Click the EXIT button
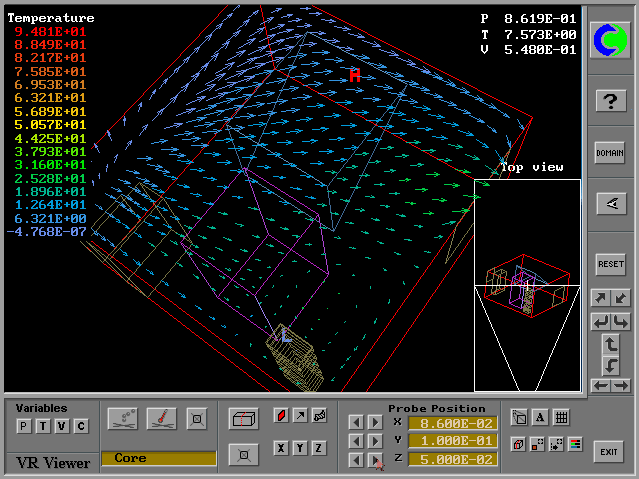 tap(609, 452)
